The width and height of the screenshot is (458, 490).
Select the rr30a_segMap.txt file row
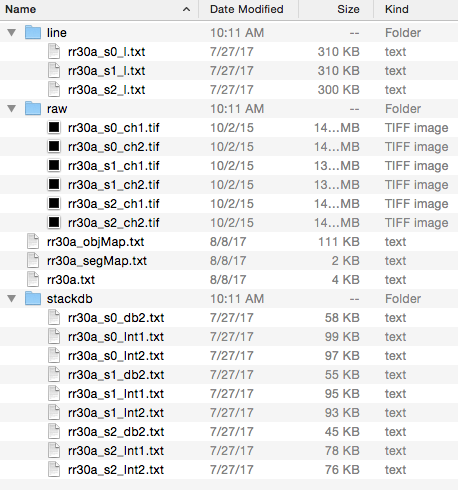pyautogui.click(x=229, y=261)
